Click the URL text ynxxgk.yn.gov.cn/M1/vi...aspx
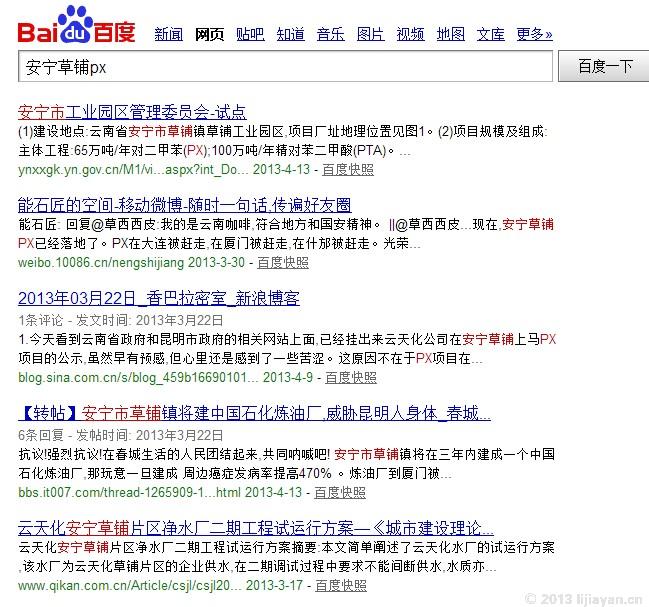The image size is (649, 607). pos(133,170)
